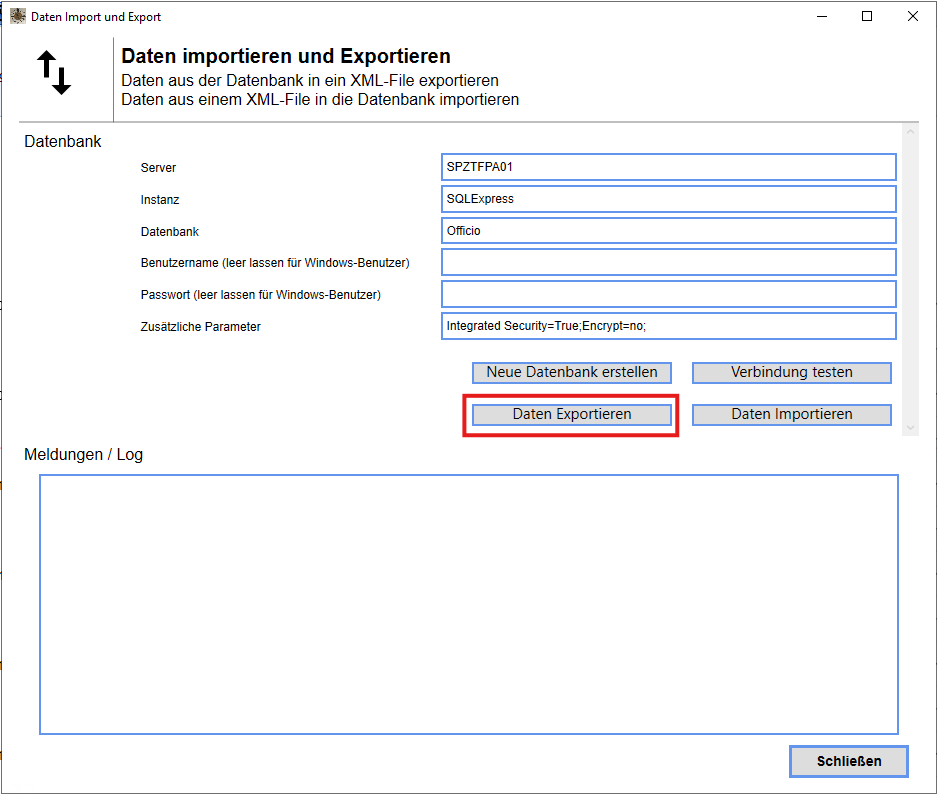The width and height of the screenshot is (937, 794).
Task: Select the Instanz text field
Action: [x=667, y=199]
